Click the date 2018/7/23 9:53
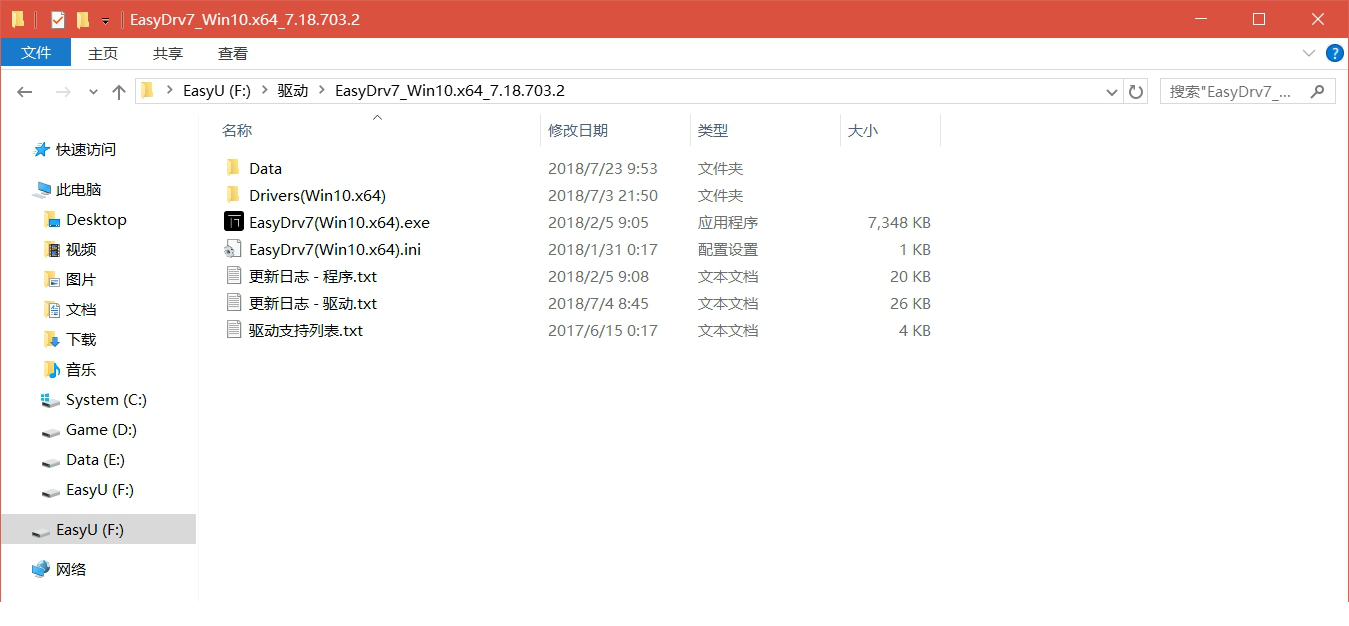This screenshot has height=626, width=1349. click(603, 168)
